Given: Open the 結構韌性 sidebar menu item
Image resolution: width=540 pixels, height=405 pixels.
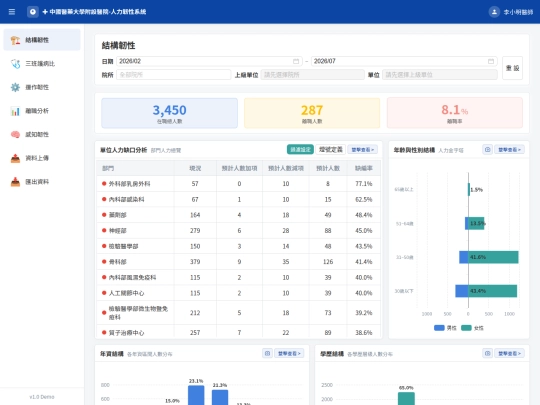Looking at the screenshot, I should click(x=42, y=40).
